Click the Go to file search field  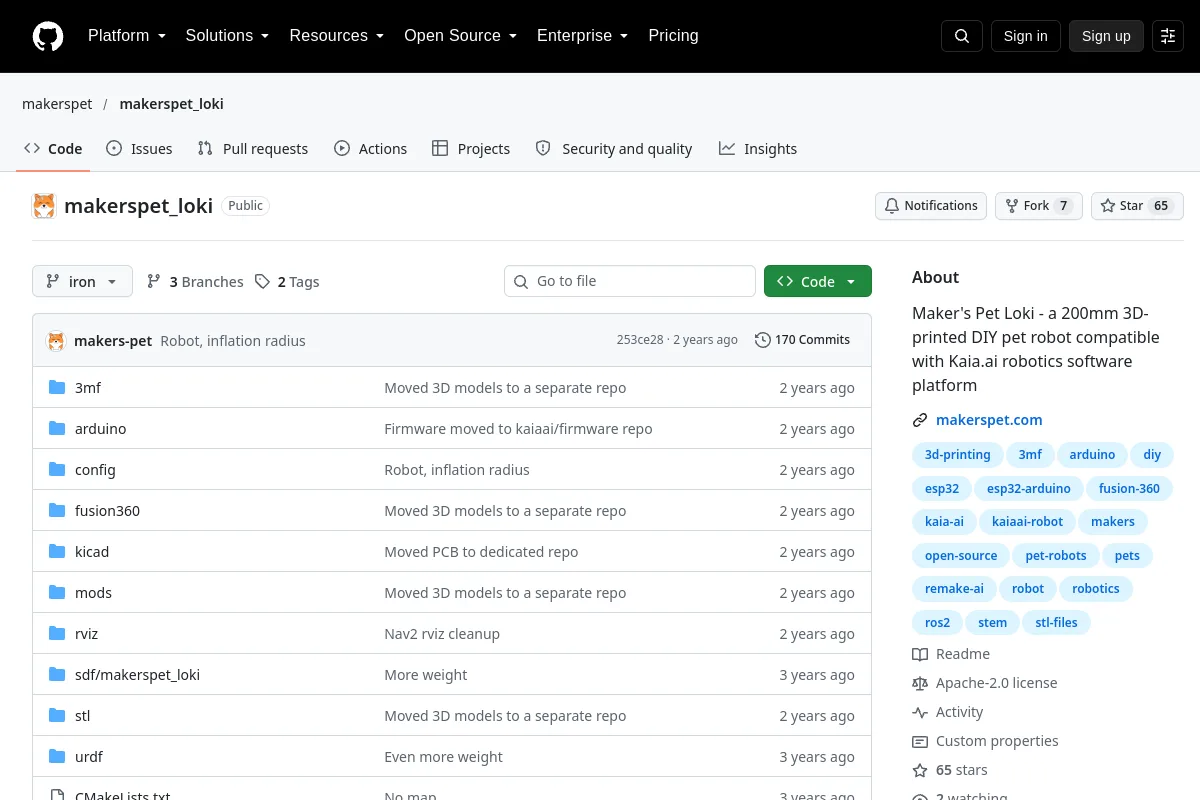coord(630,282)
